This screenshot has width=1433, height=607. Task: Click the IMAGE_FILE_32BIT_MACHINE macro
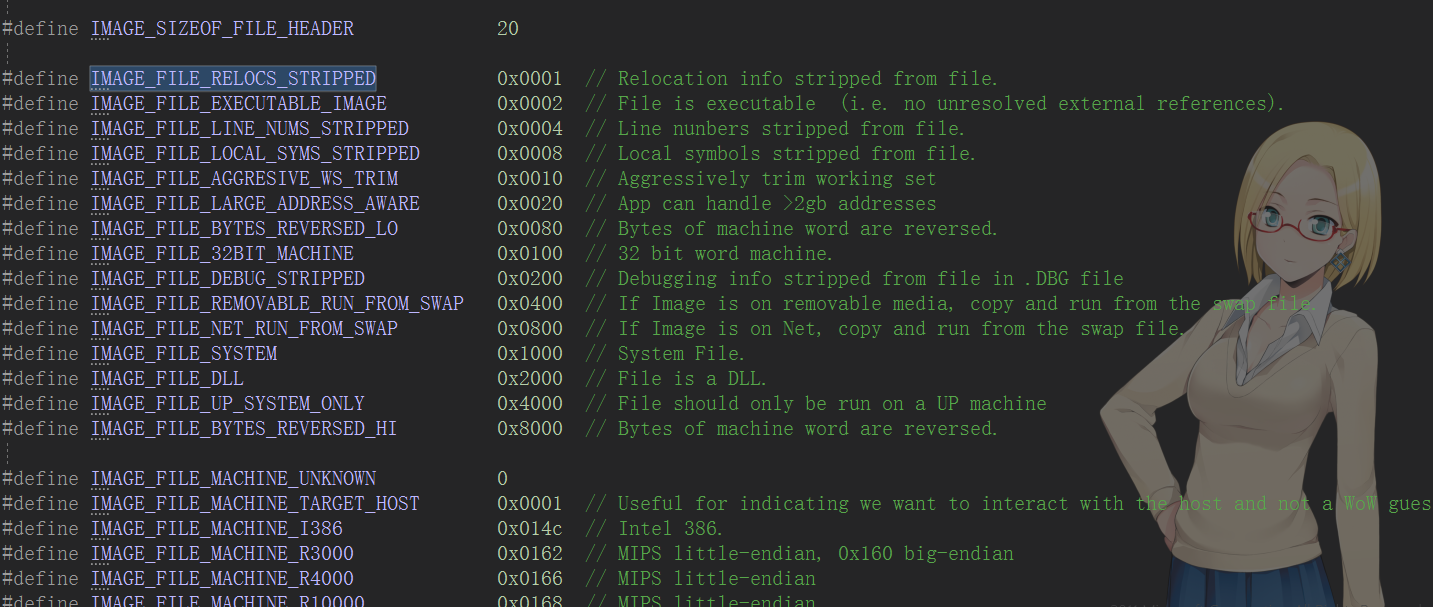point(222,254)
